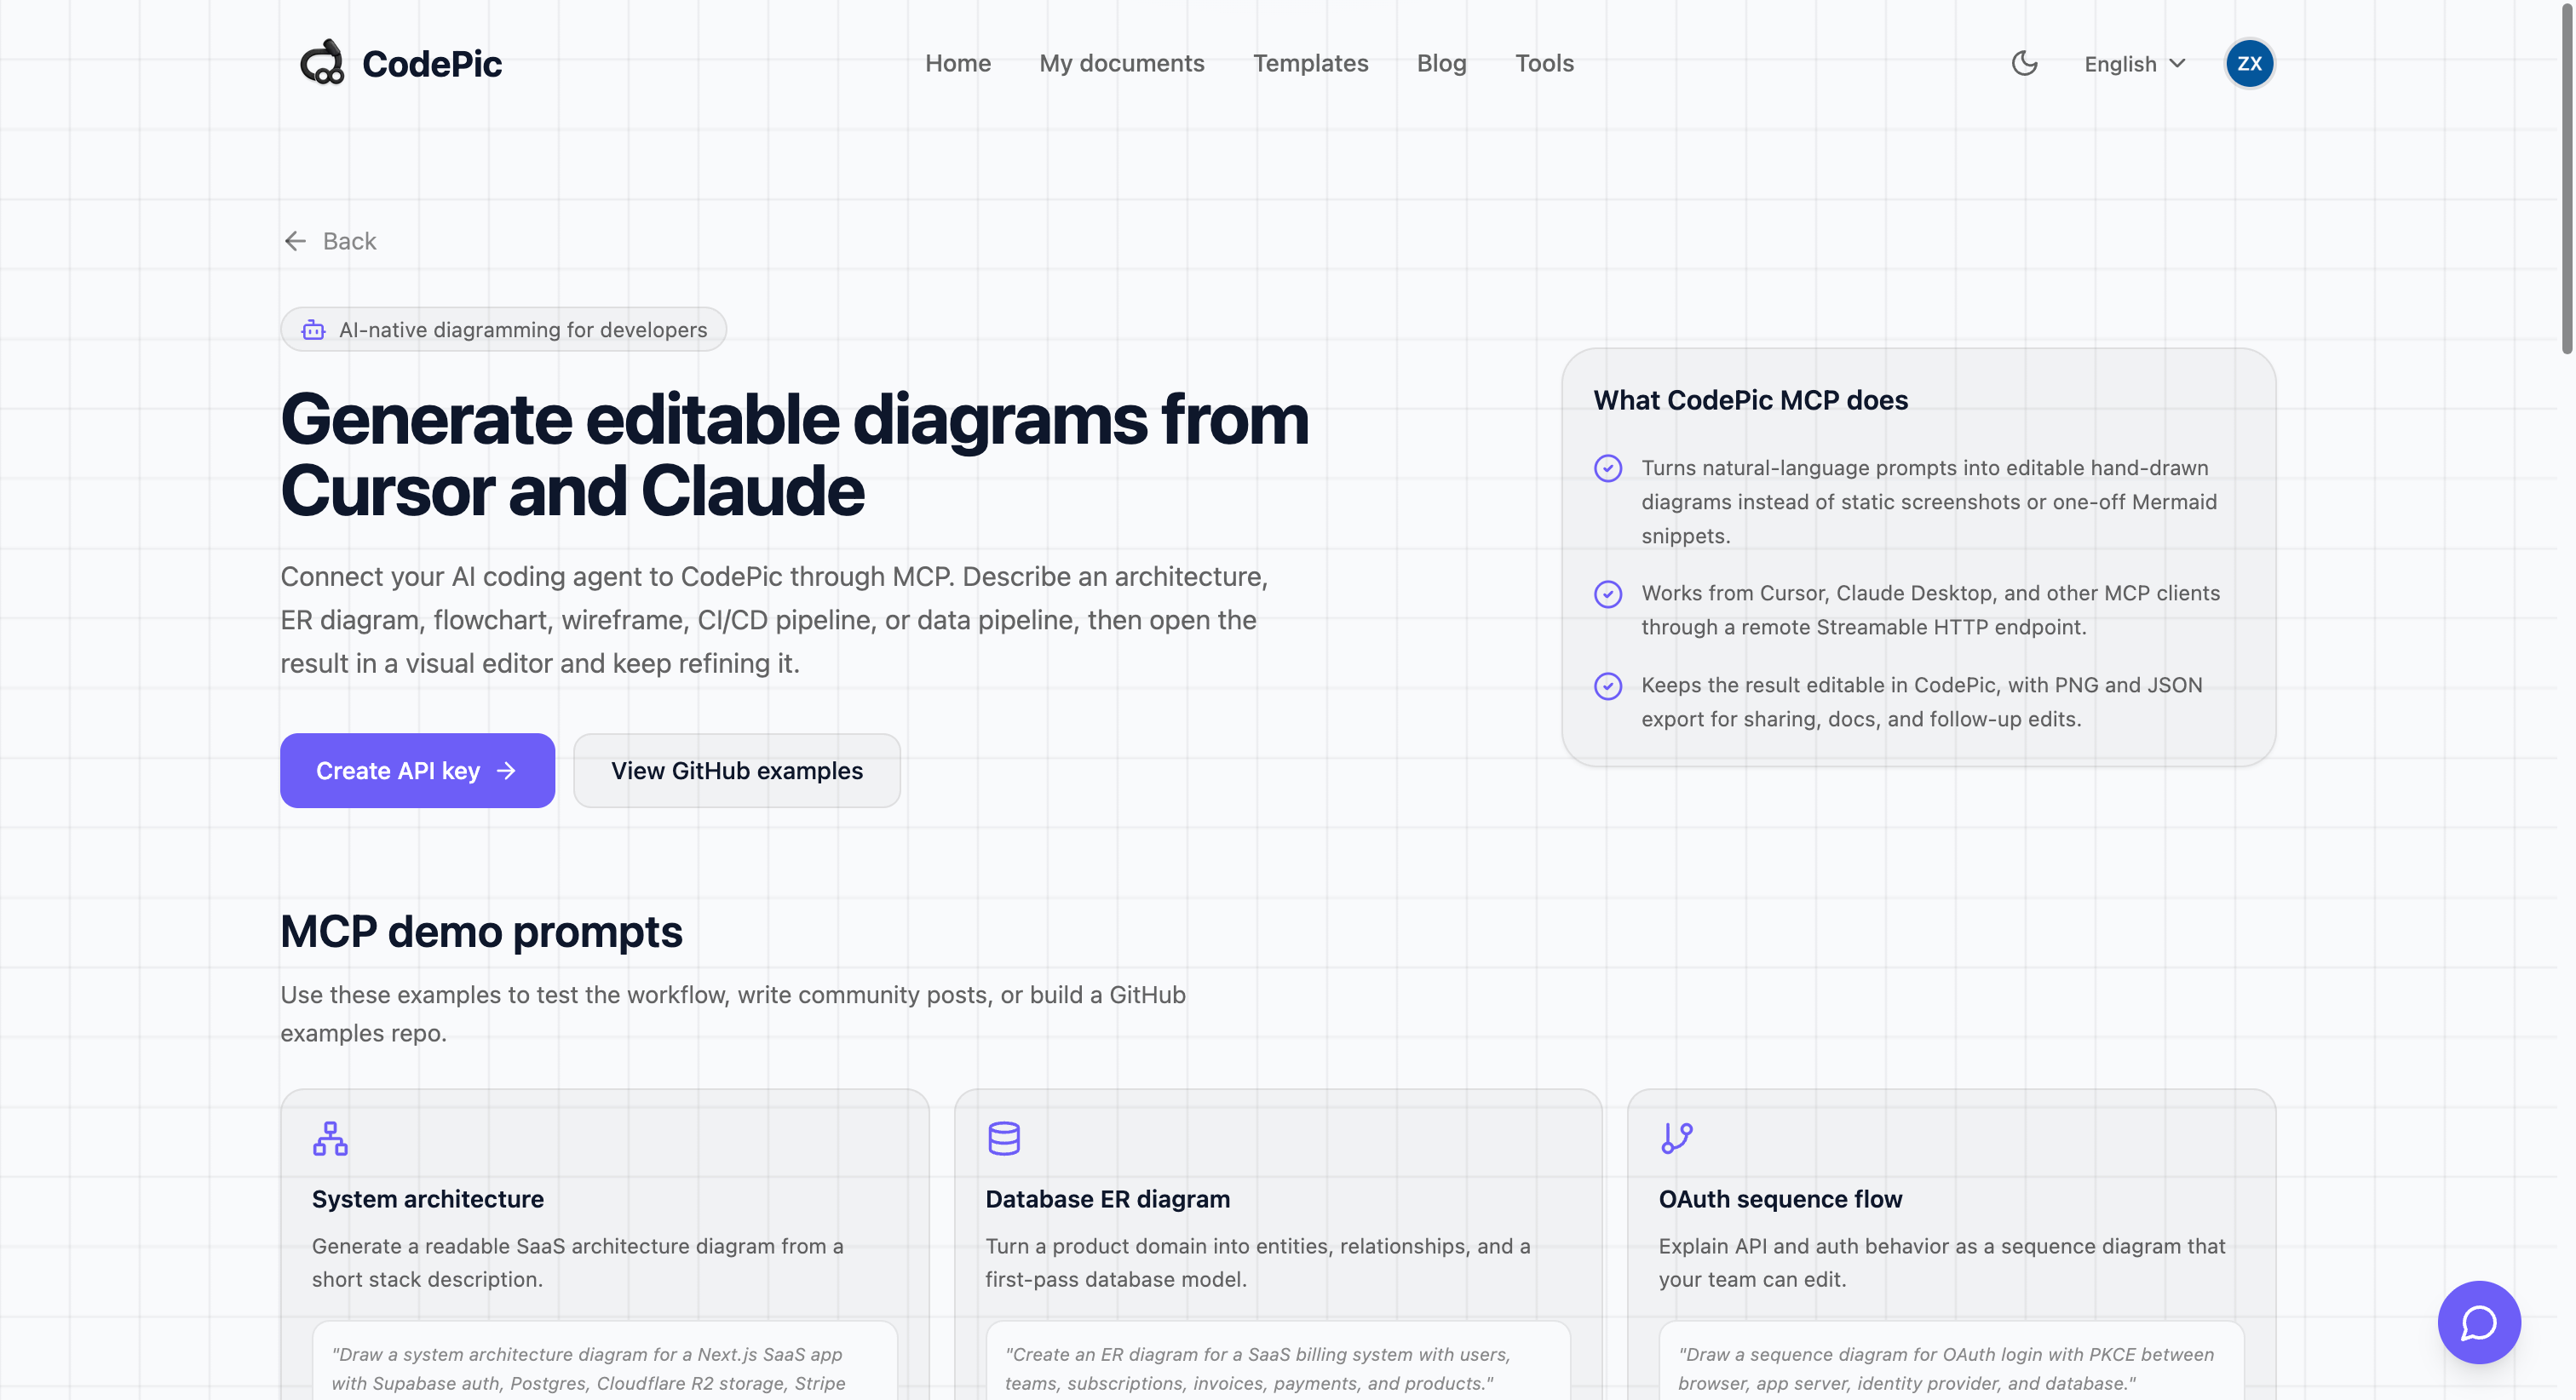Open My documents in navigation
The image size is (2576, 1400).
click(x=1122, y=63)
